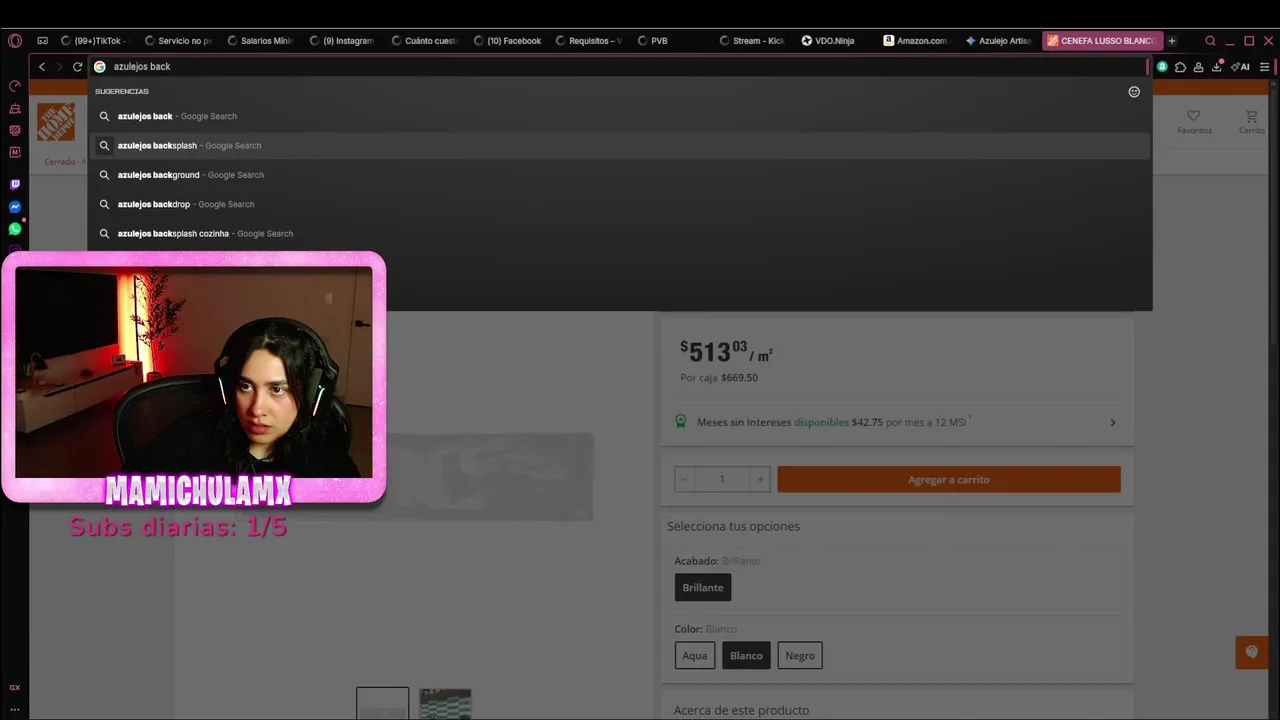The image size is (1280, 720).
Task: Pick suggestion 'azulejos backsplash cozinha'
Action: pos(620,234)
